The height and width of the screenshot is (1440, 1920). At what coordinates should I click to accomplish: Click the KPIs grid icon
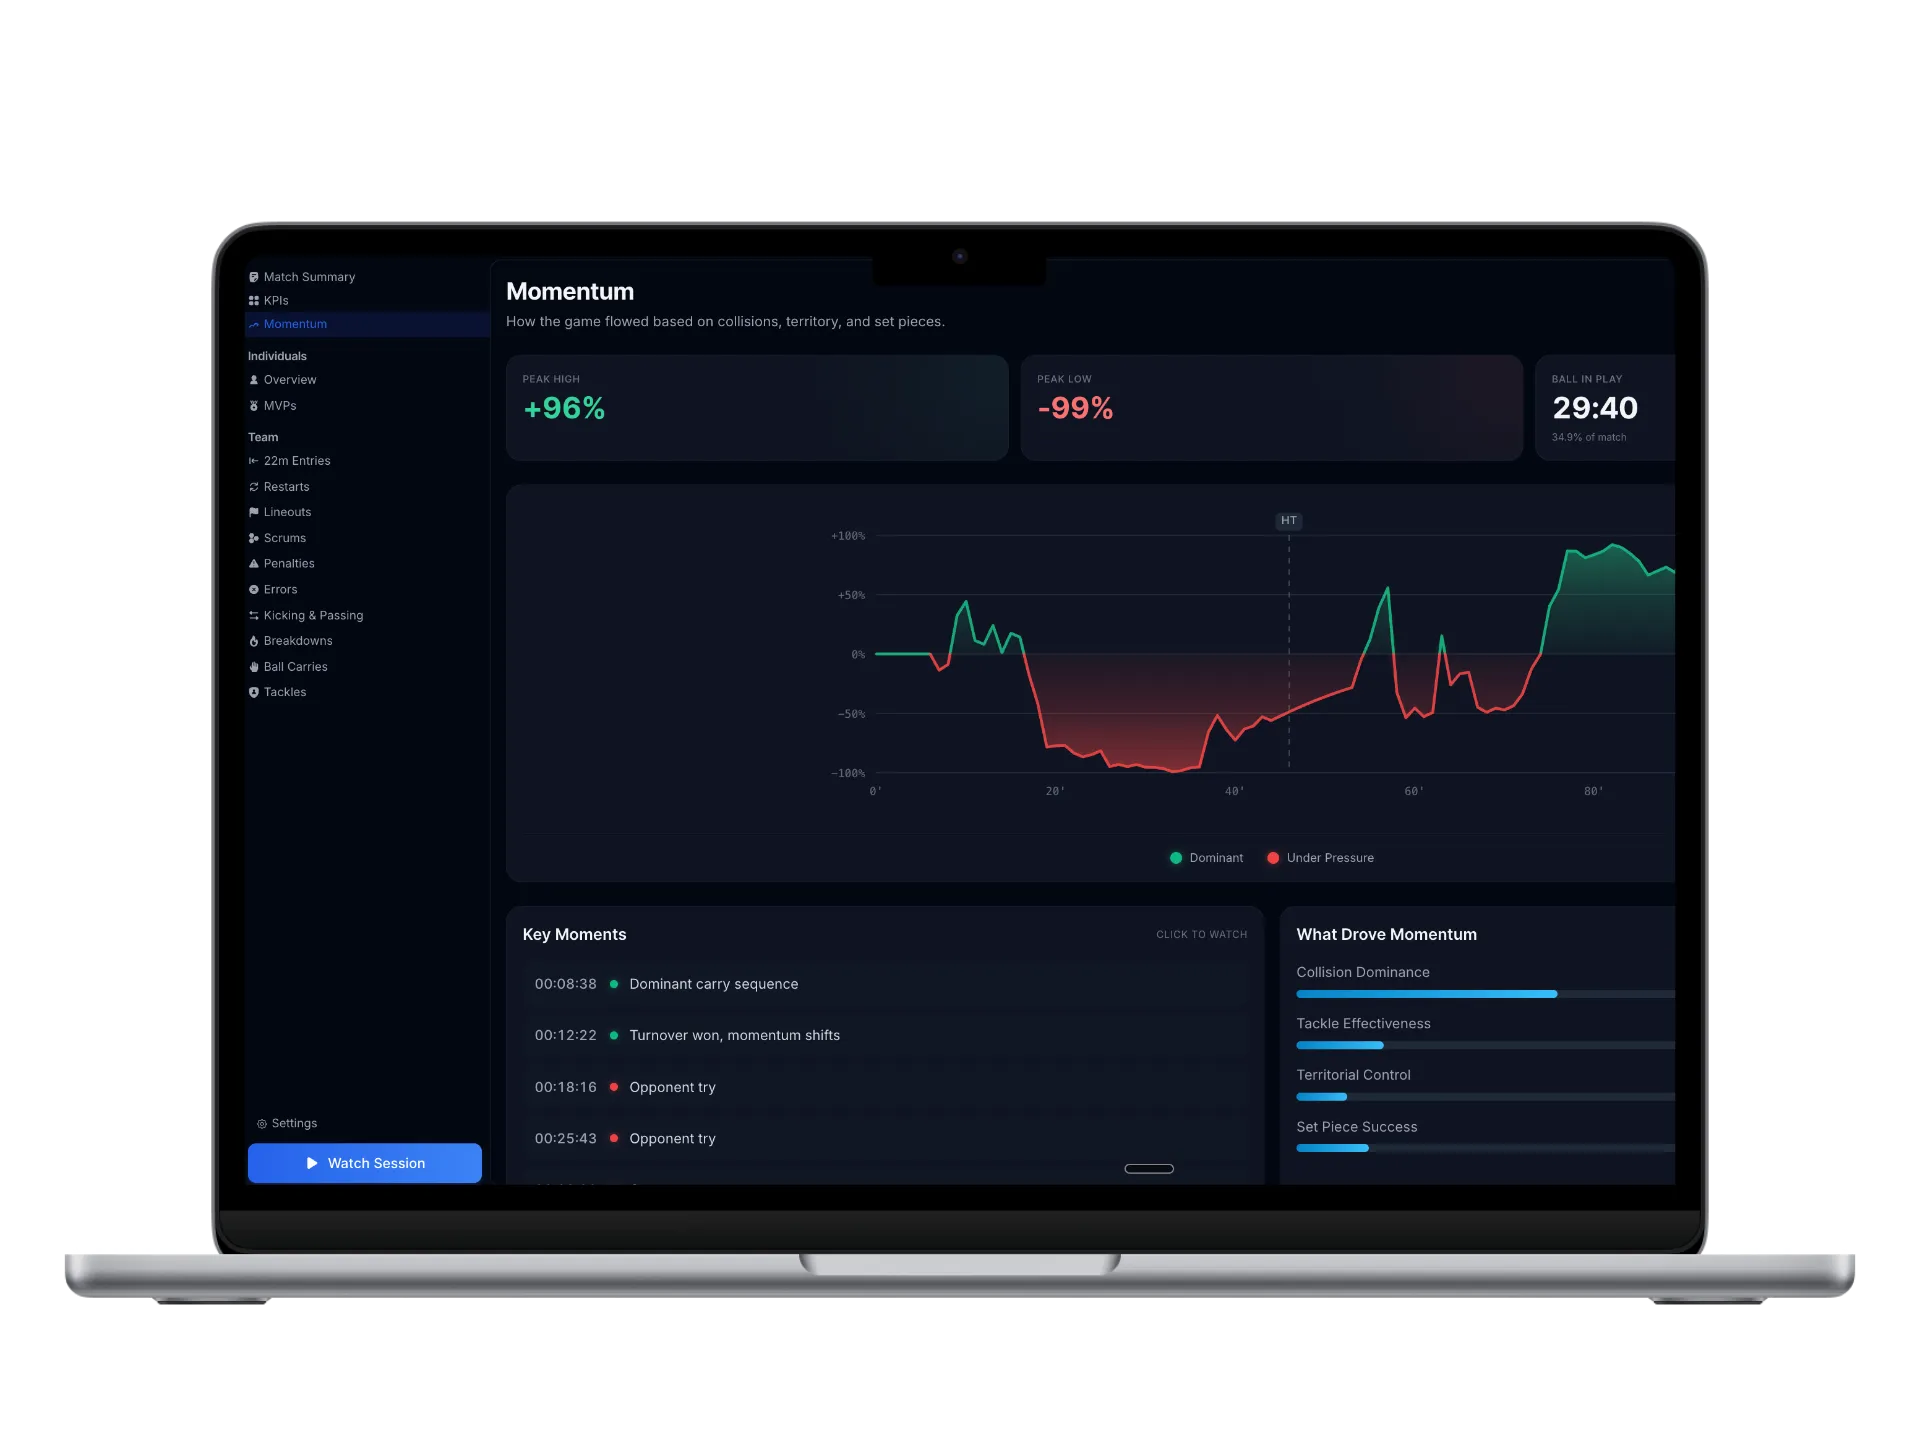pyautogui.click(x=254, y=301)
